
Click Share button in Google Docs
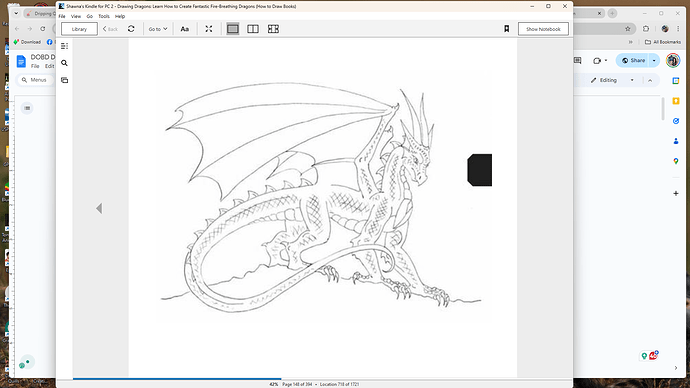(x=633, y=61)
